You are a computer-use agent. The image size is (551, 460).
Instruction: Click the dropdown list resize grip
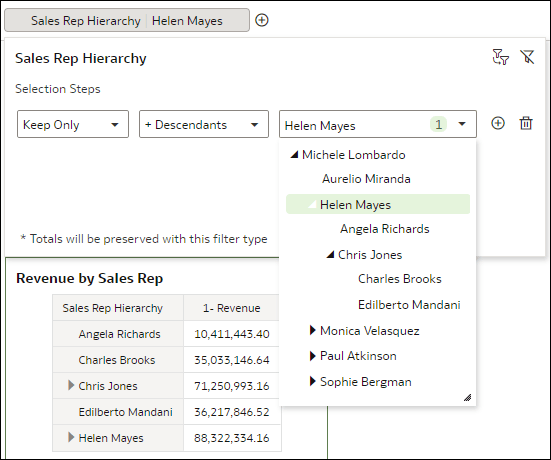point(468,397)
